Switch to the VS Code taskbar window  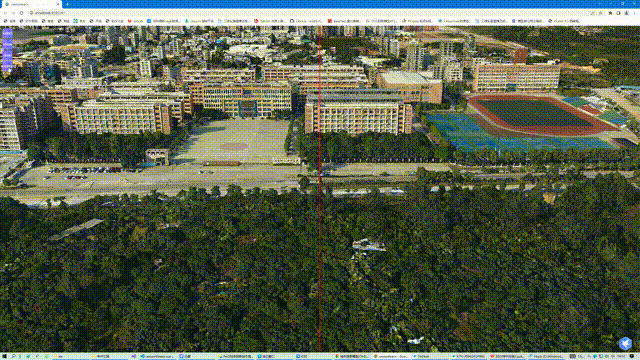[157, 356]
